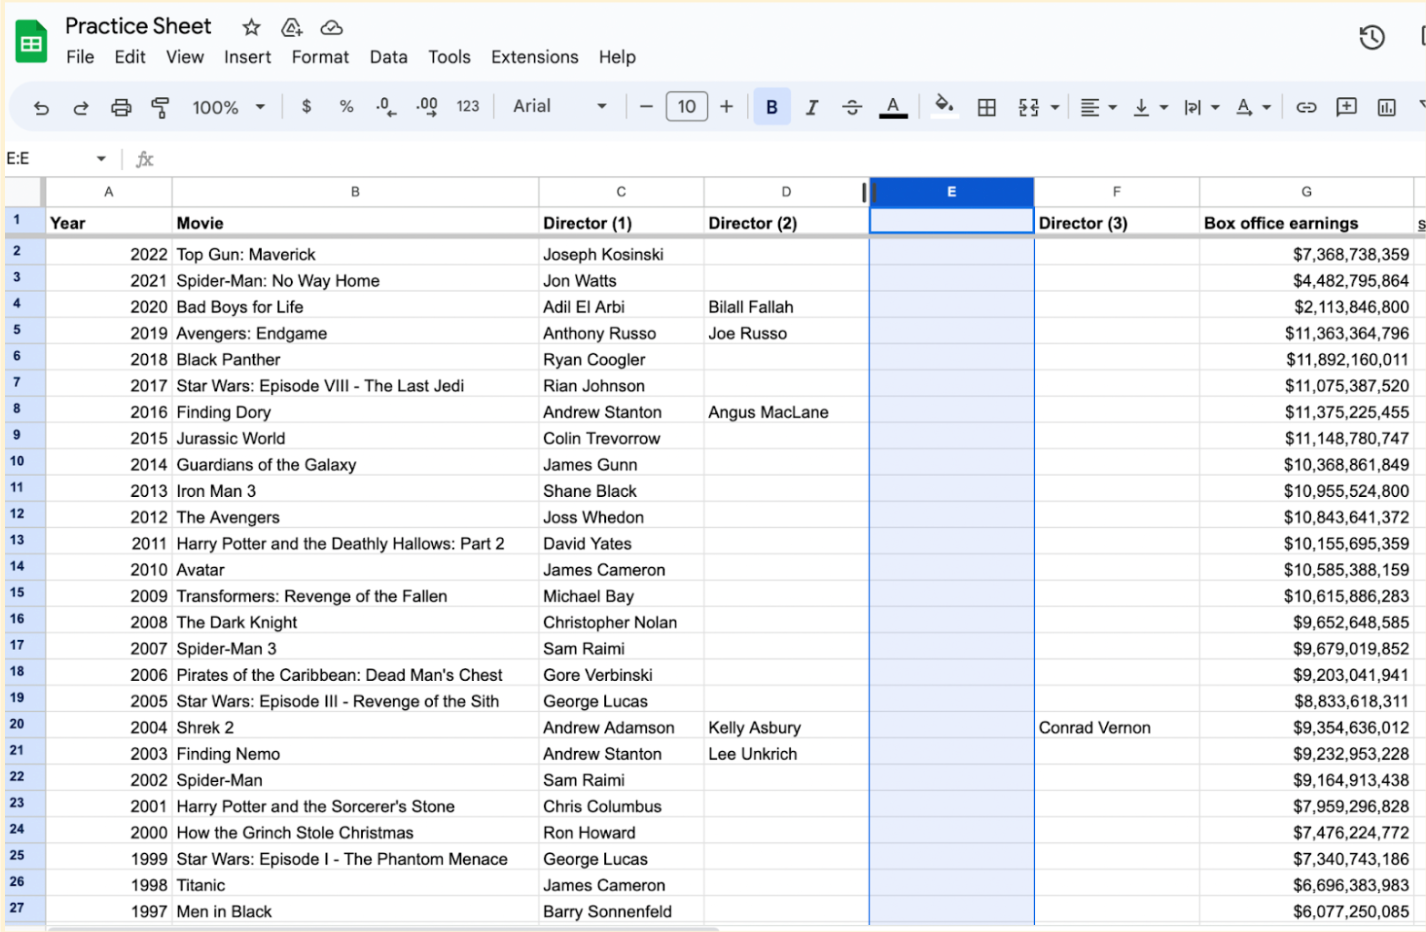Open the File menu
1426x932 pixels.
[x=80, y=57]
